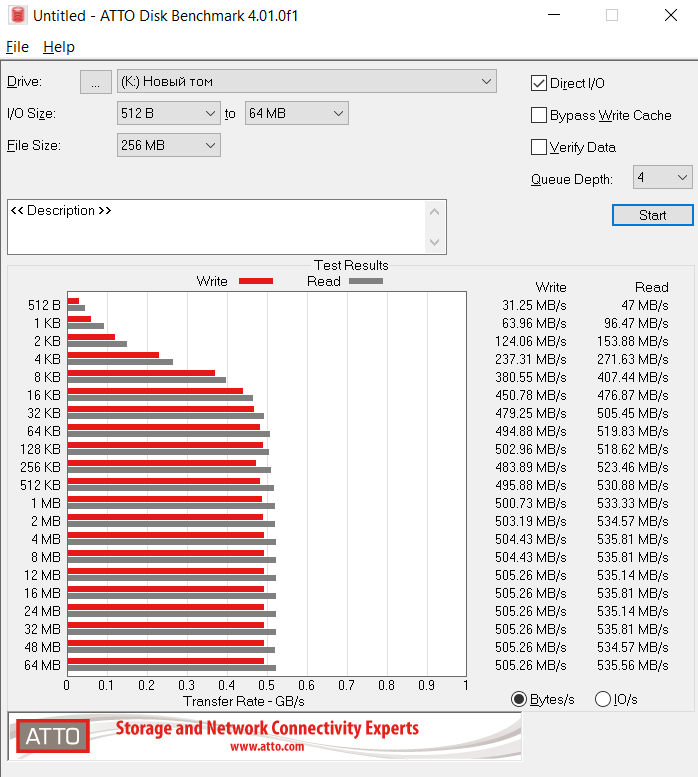Viewport: 698px width, 777px height.
Task: Click the ATTO app icon in title bar
Action: 16,16
